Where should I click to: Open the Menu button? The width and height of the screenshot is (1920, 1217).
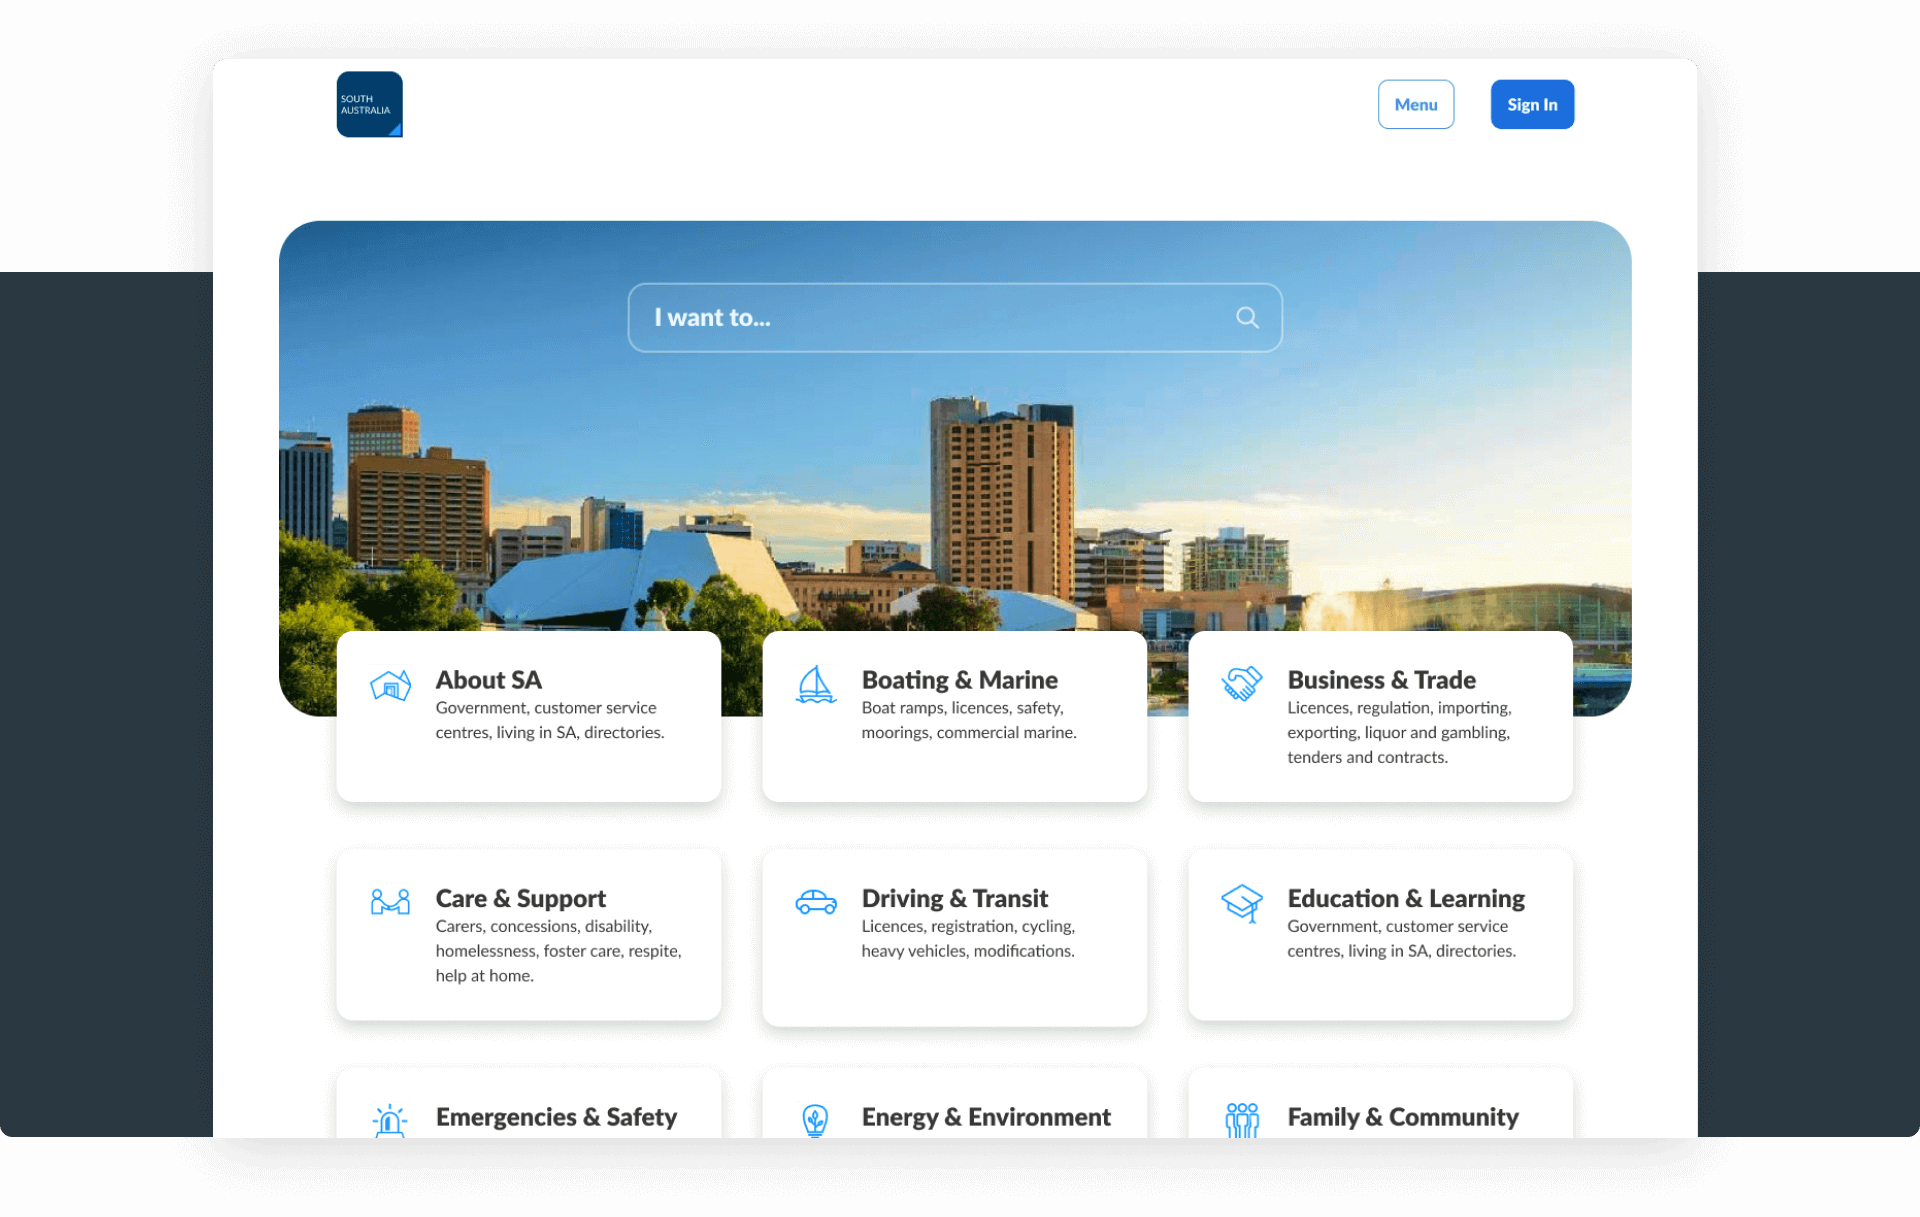pyautogui.click(x=1415, y=104)
